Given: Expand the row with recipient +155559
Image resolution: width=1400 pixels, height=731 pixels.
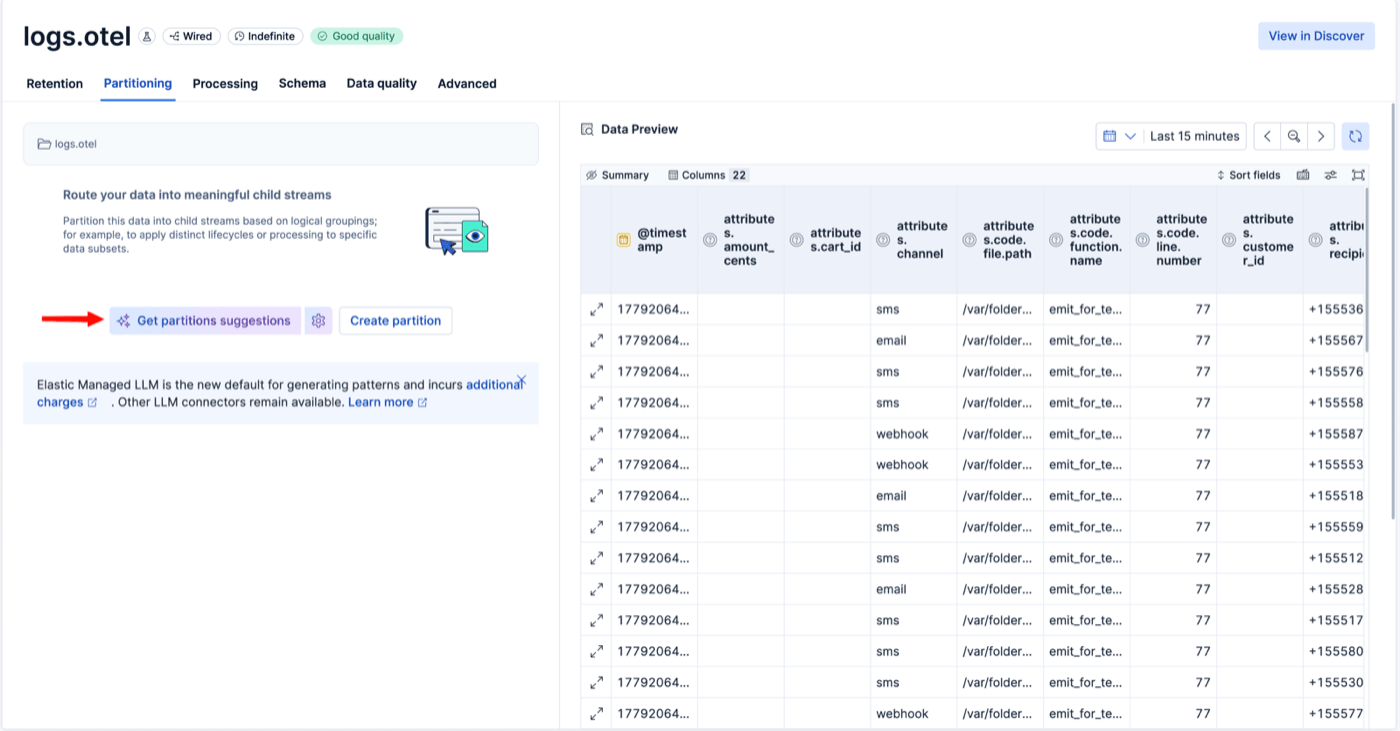Looking at the screenshot, I should (x=596, y=527).
